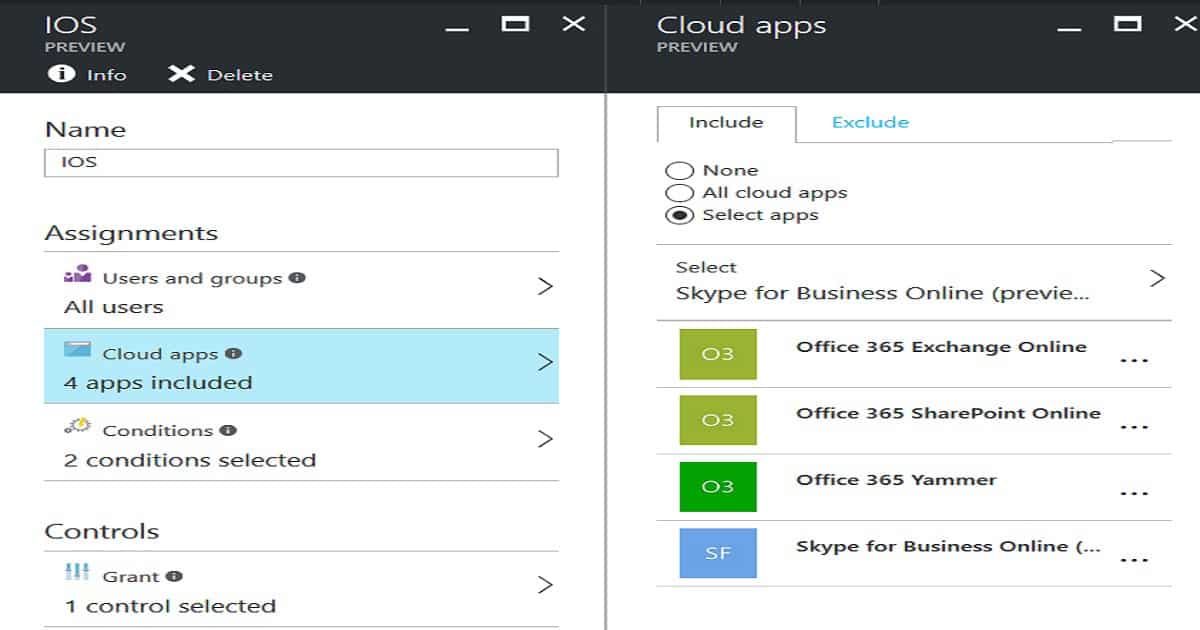Expand the Cloud apps assignment chevron
Viewport: 1200px width, 630px height.
(545, 362)
